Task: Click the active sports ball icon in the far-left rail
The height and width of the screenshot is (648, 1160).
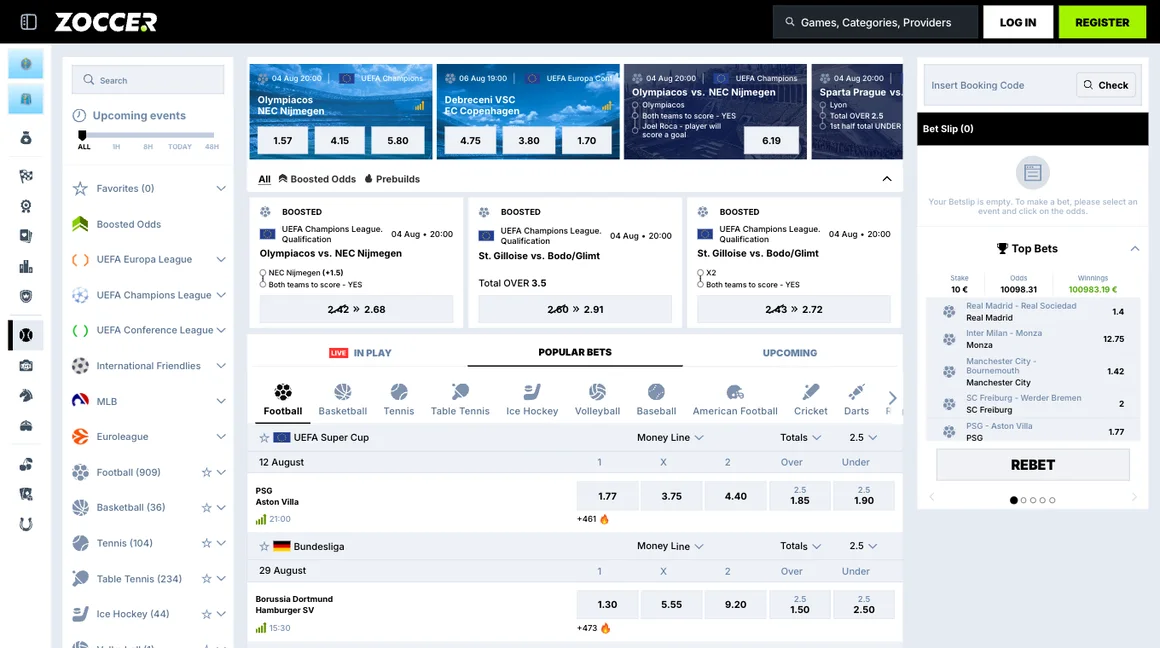Action: 26,335
